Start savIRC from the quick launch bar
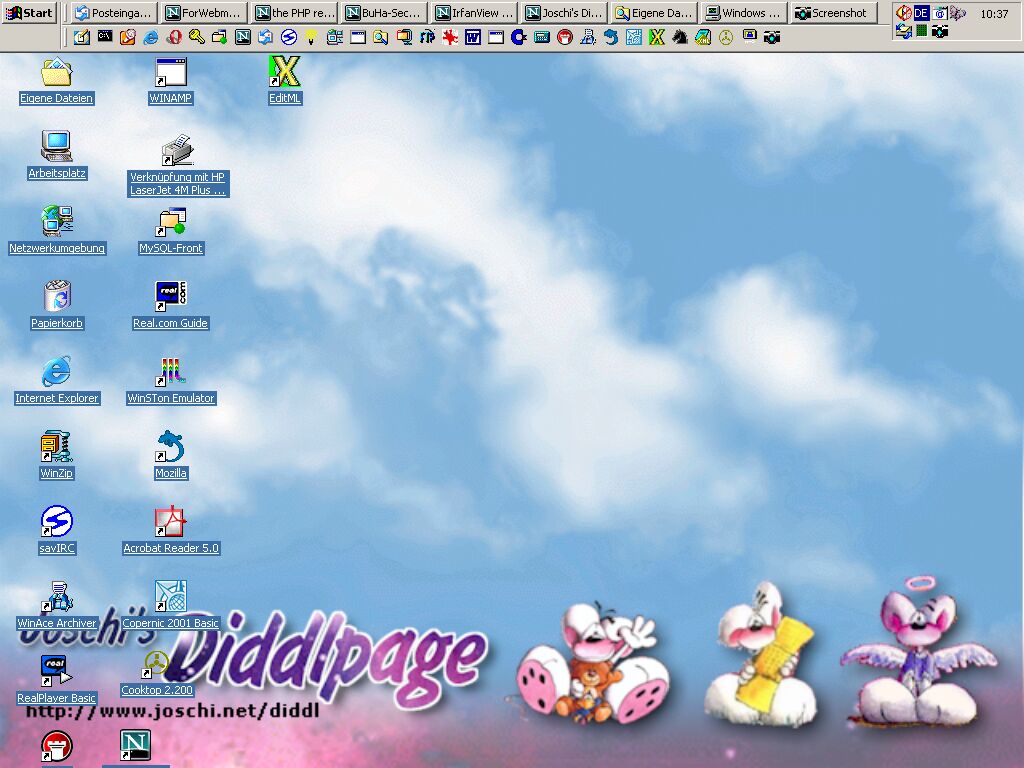This screenshot has height=768, width=1024. tap(289, 37)
